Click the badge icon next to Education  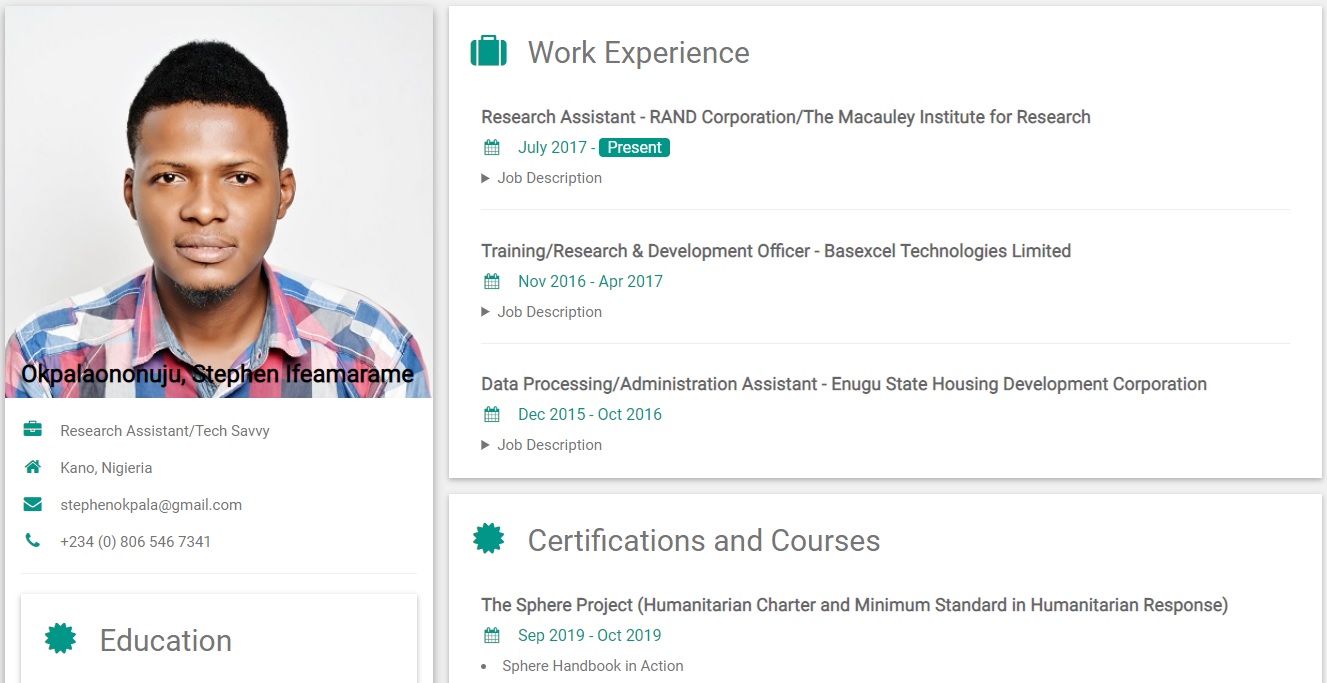click(61, 639)
